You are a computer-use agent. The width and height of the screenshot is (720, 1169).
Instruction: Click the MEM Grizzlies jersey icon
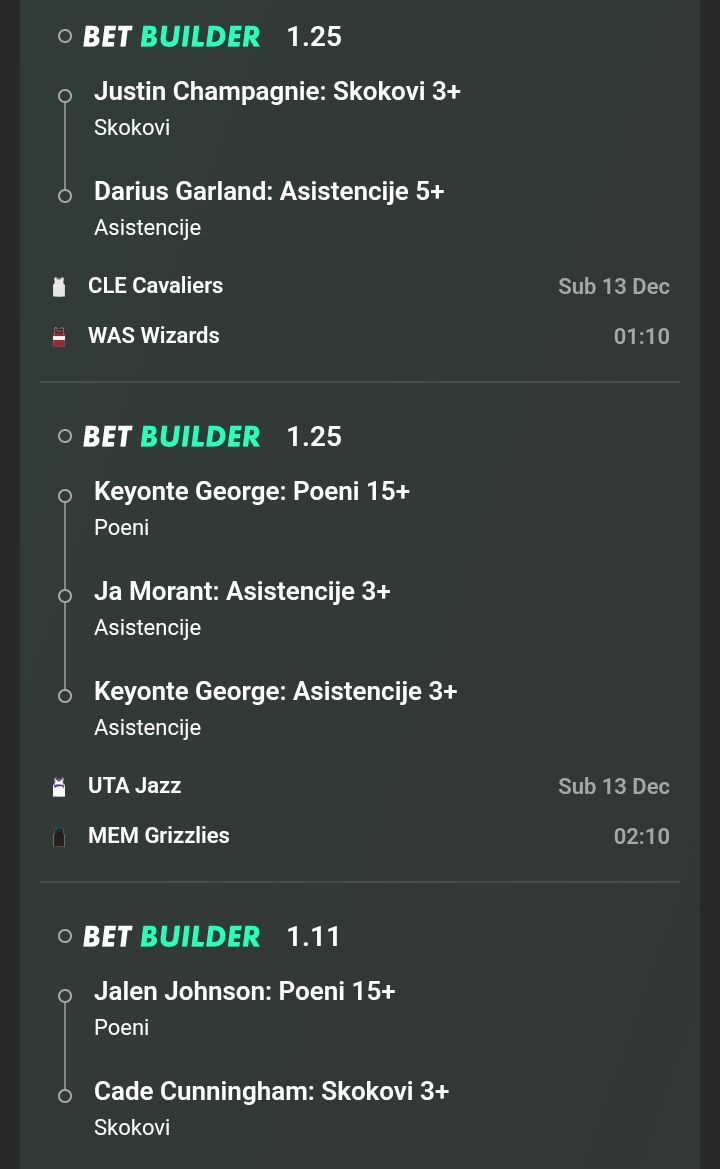pyautogui.click(x=59, y=837)
